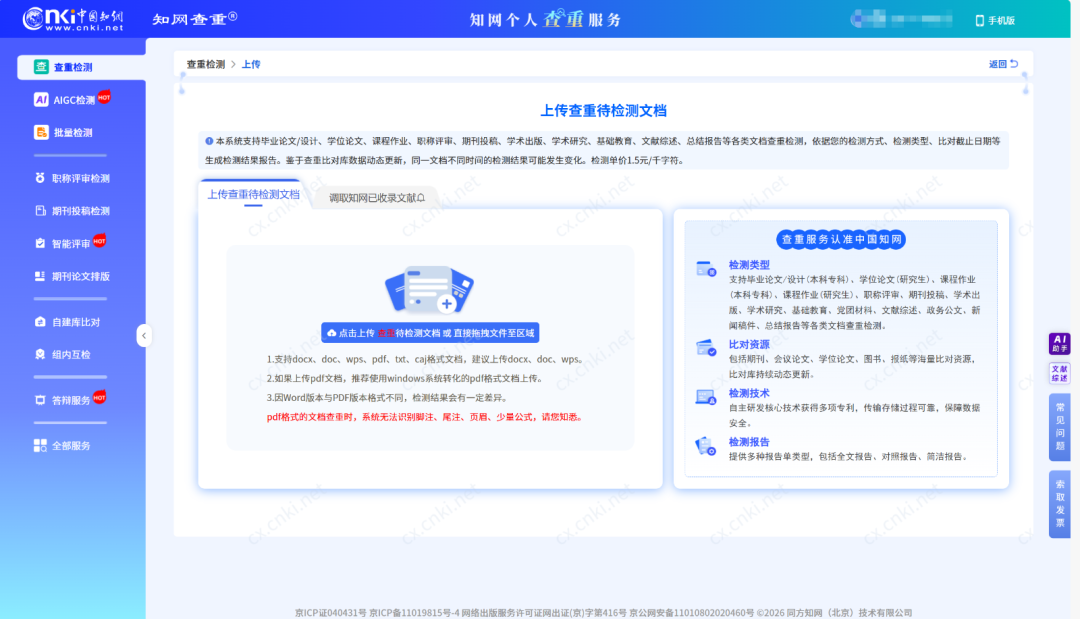Open 组内互检 sidebar item

pos(71,355)
